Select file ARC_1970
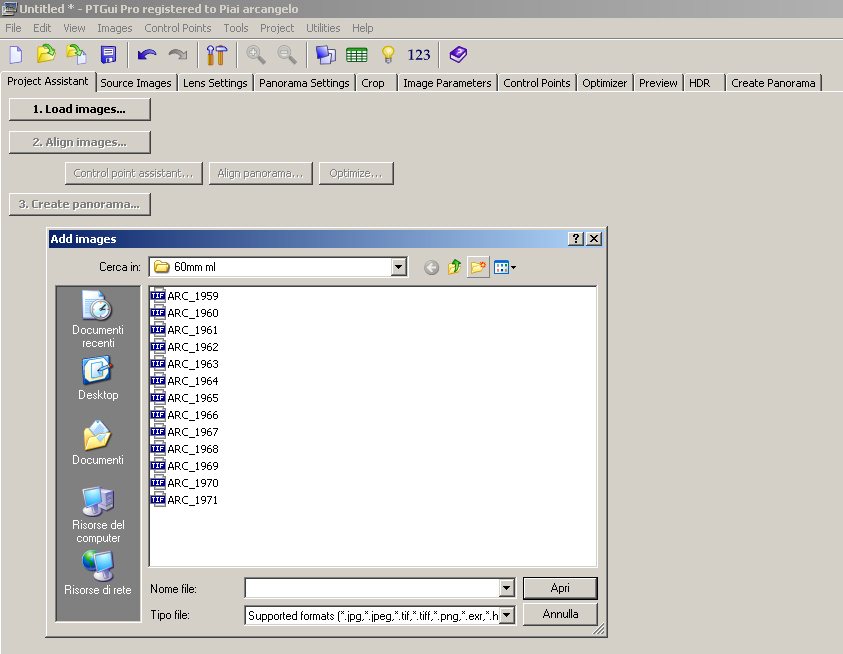Screen dimensions: 843x654 coord(185,483)
